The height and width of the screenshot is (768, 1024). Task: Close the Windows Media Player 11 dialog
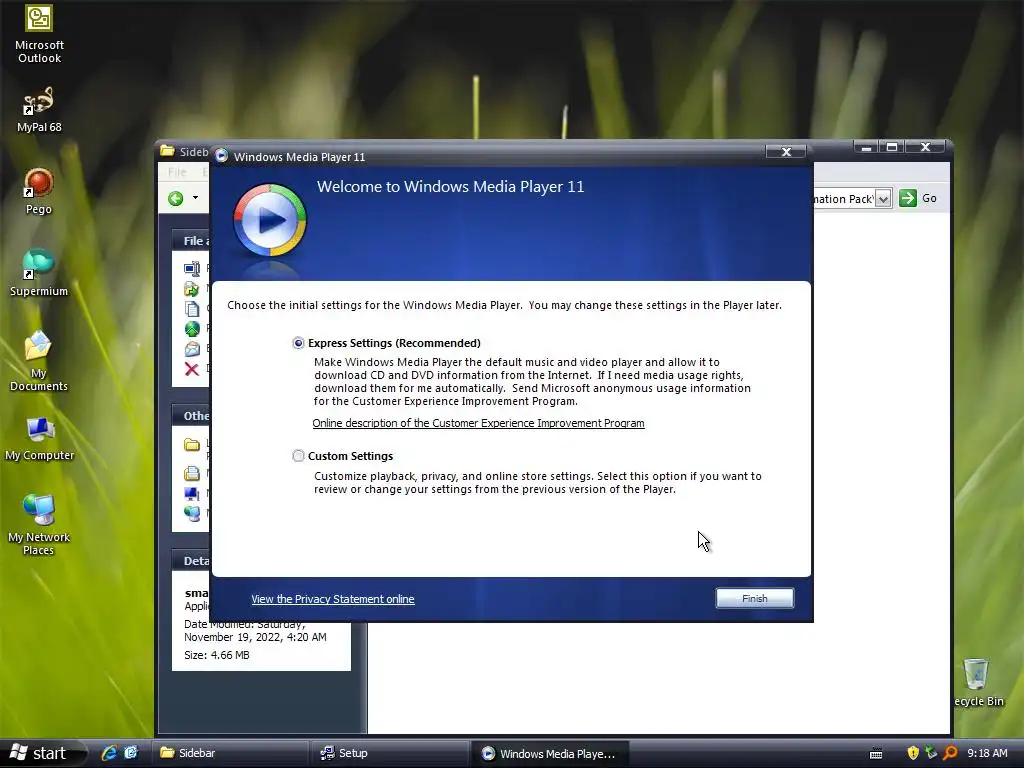[786, 152]
